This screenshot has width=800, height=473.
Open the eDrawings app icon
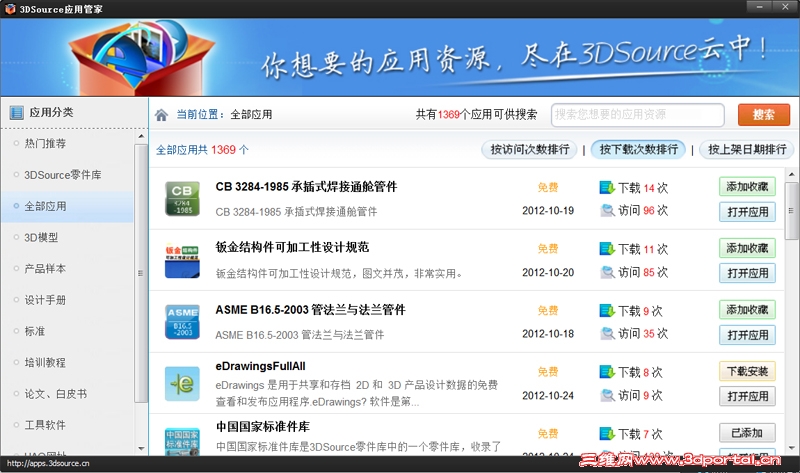click(182, 384)
